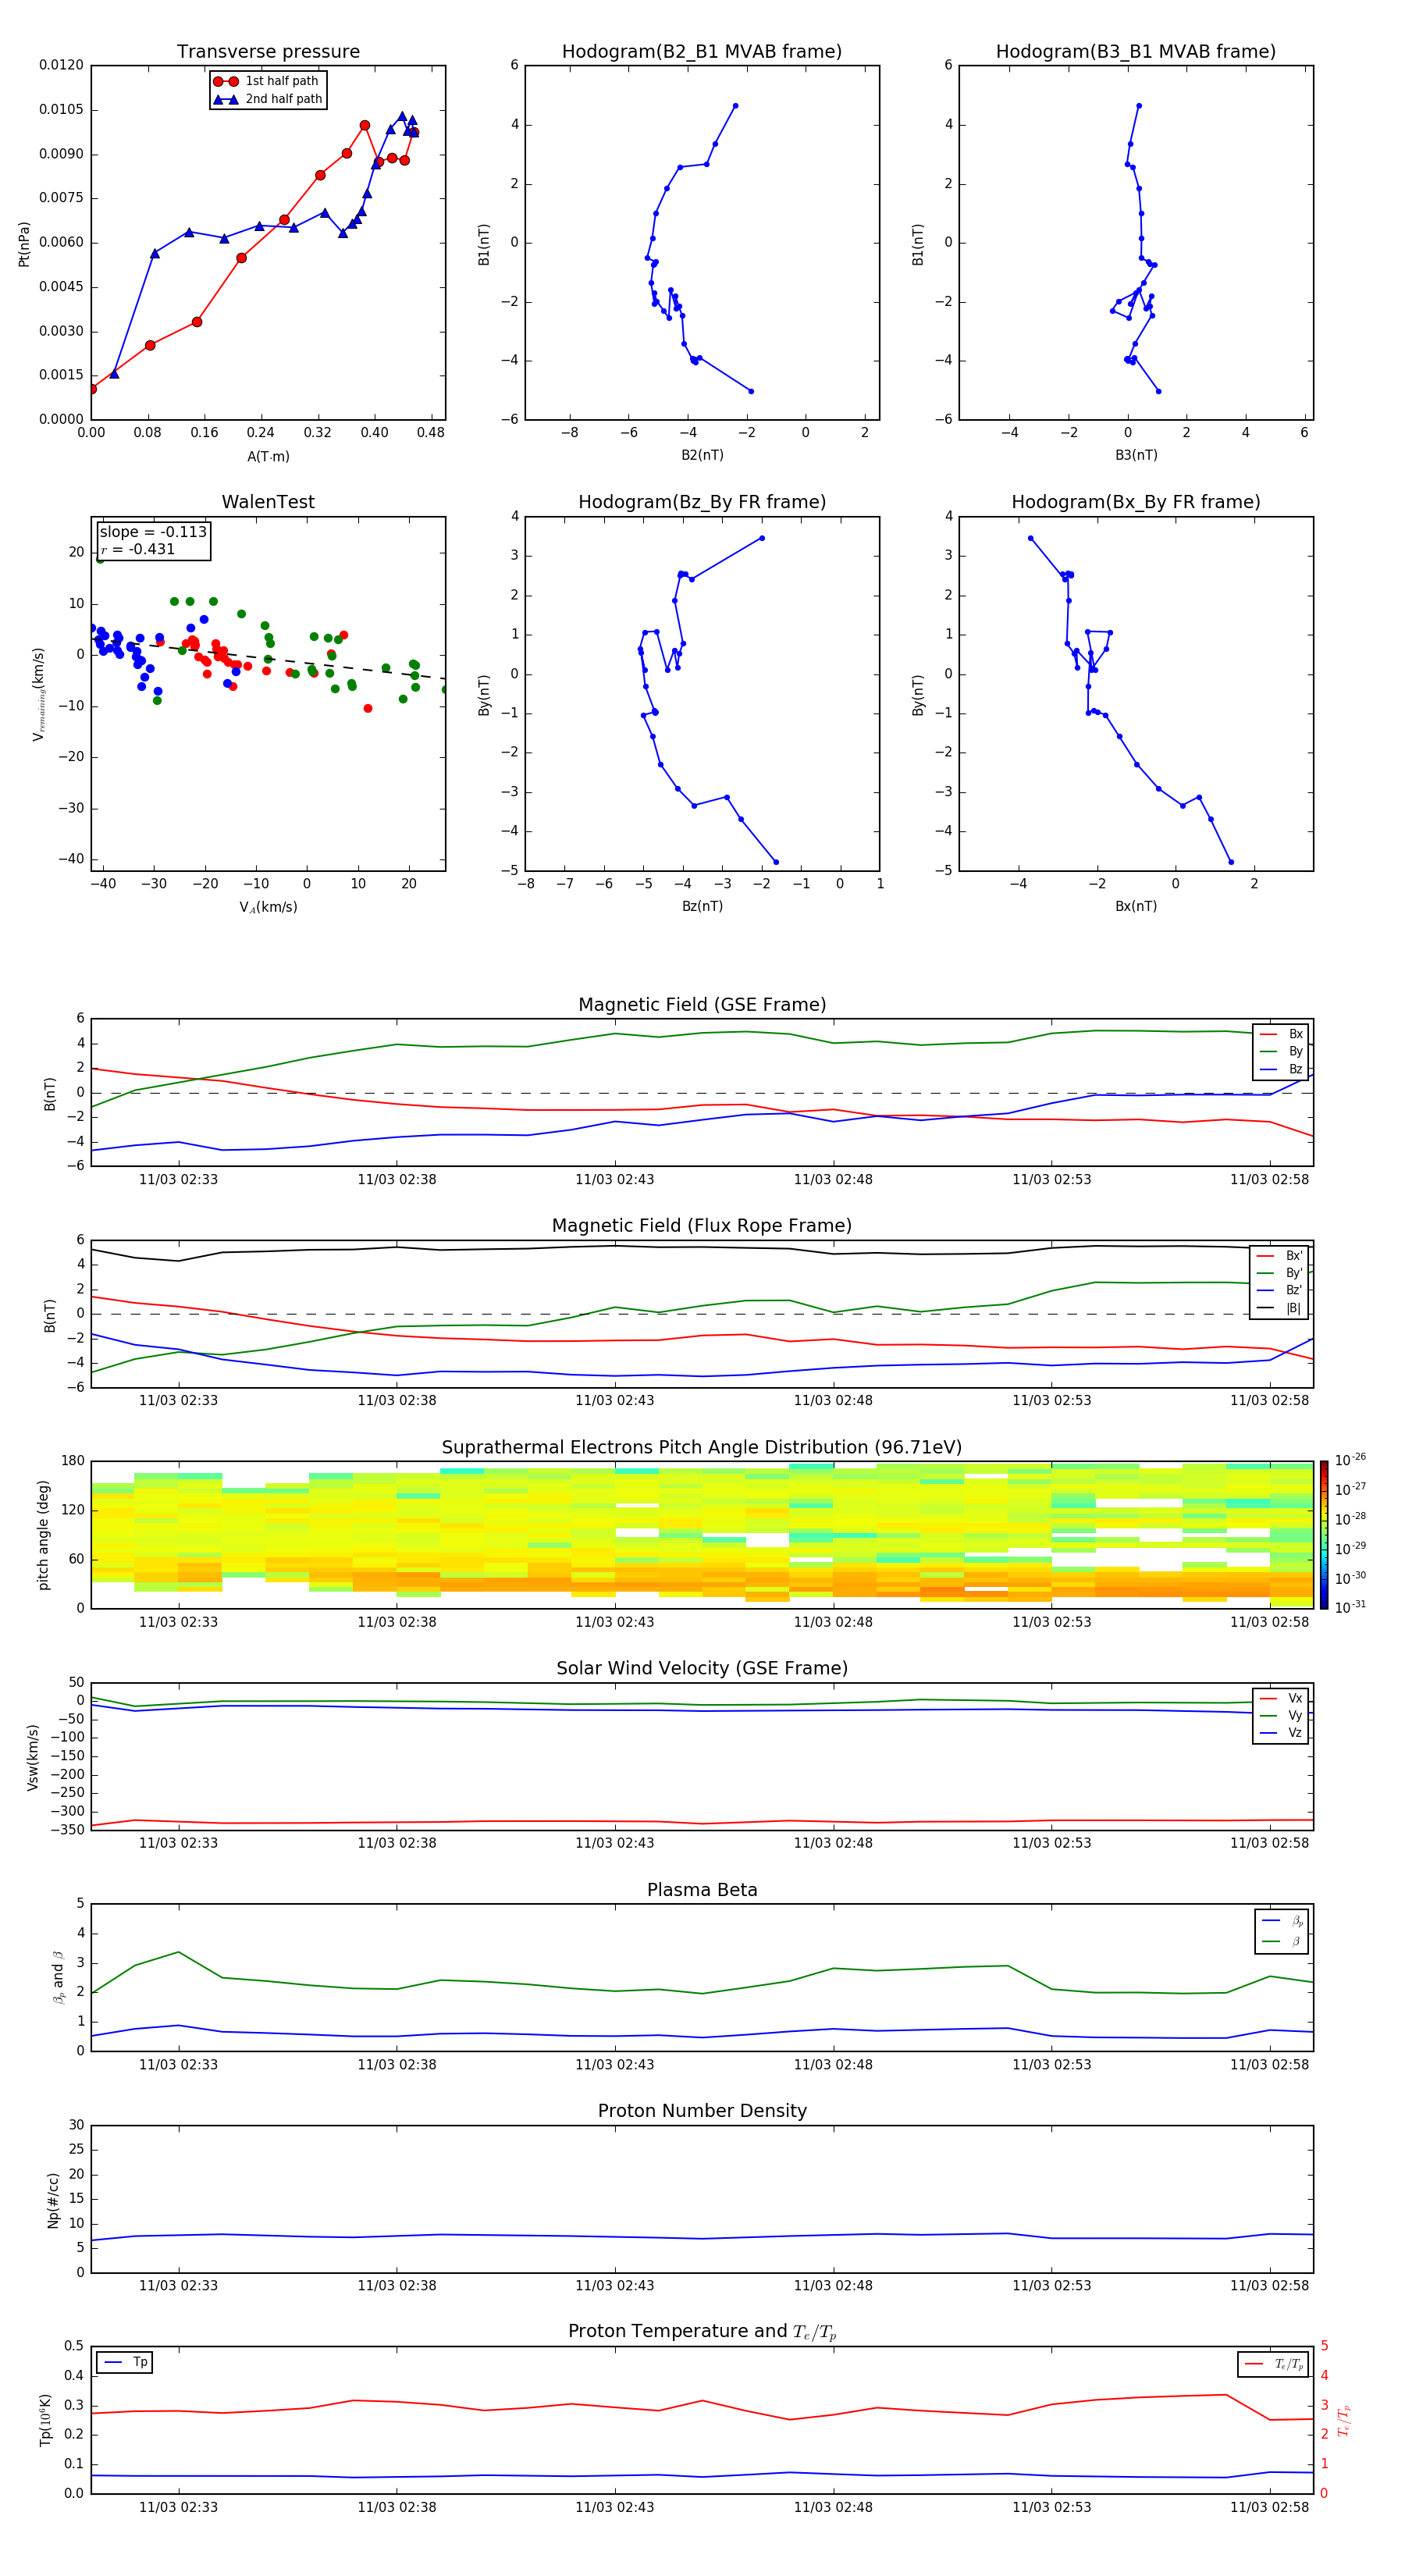Click the "Bz(nT)" x-axis label
Screen dimensions: 1405x2576
[702, 906]
